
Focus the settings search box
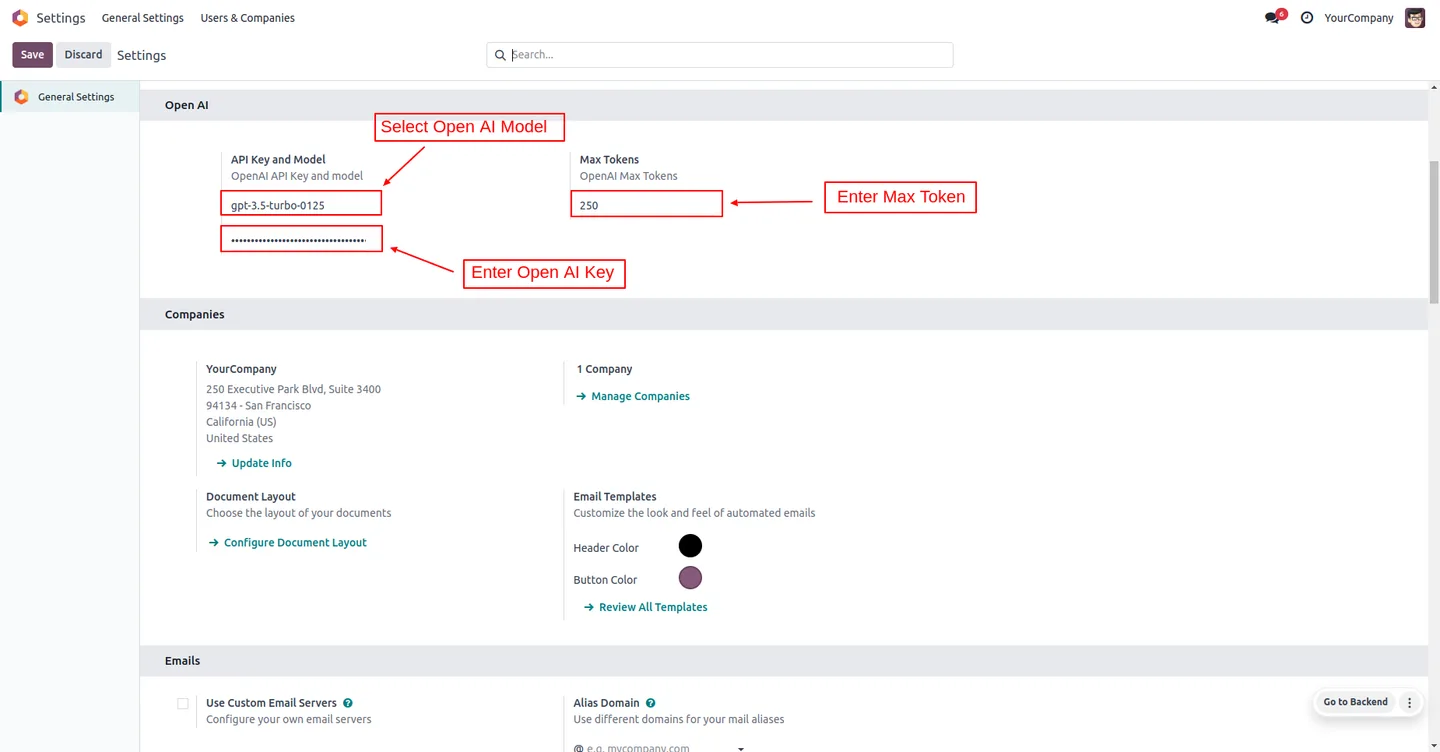pos(720,55)
